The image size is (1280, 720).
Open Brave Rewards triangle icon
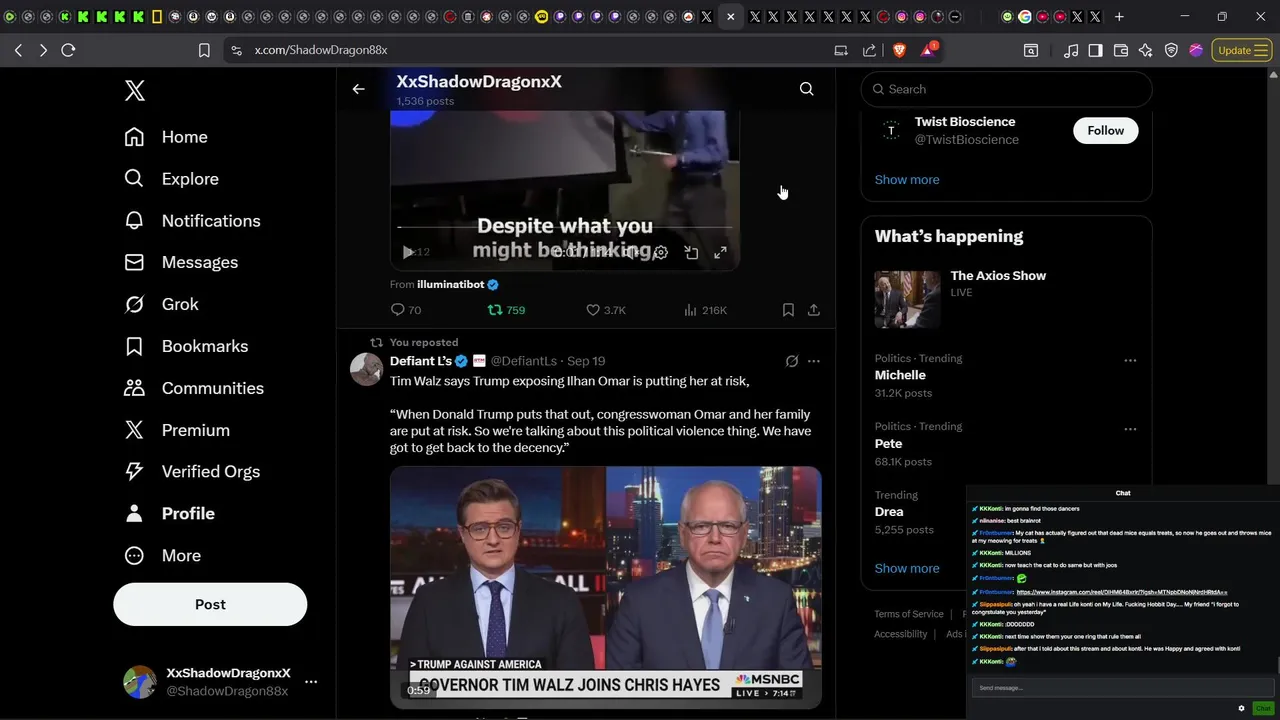tap(928, 50)
